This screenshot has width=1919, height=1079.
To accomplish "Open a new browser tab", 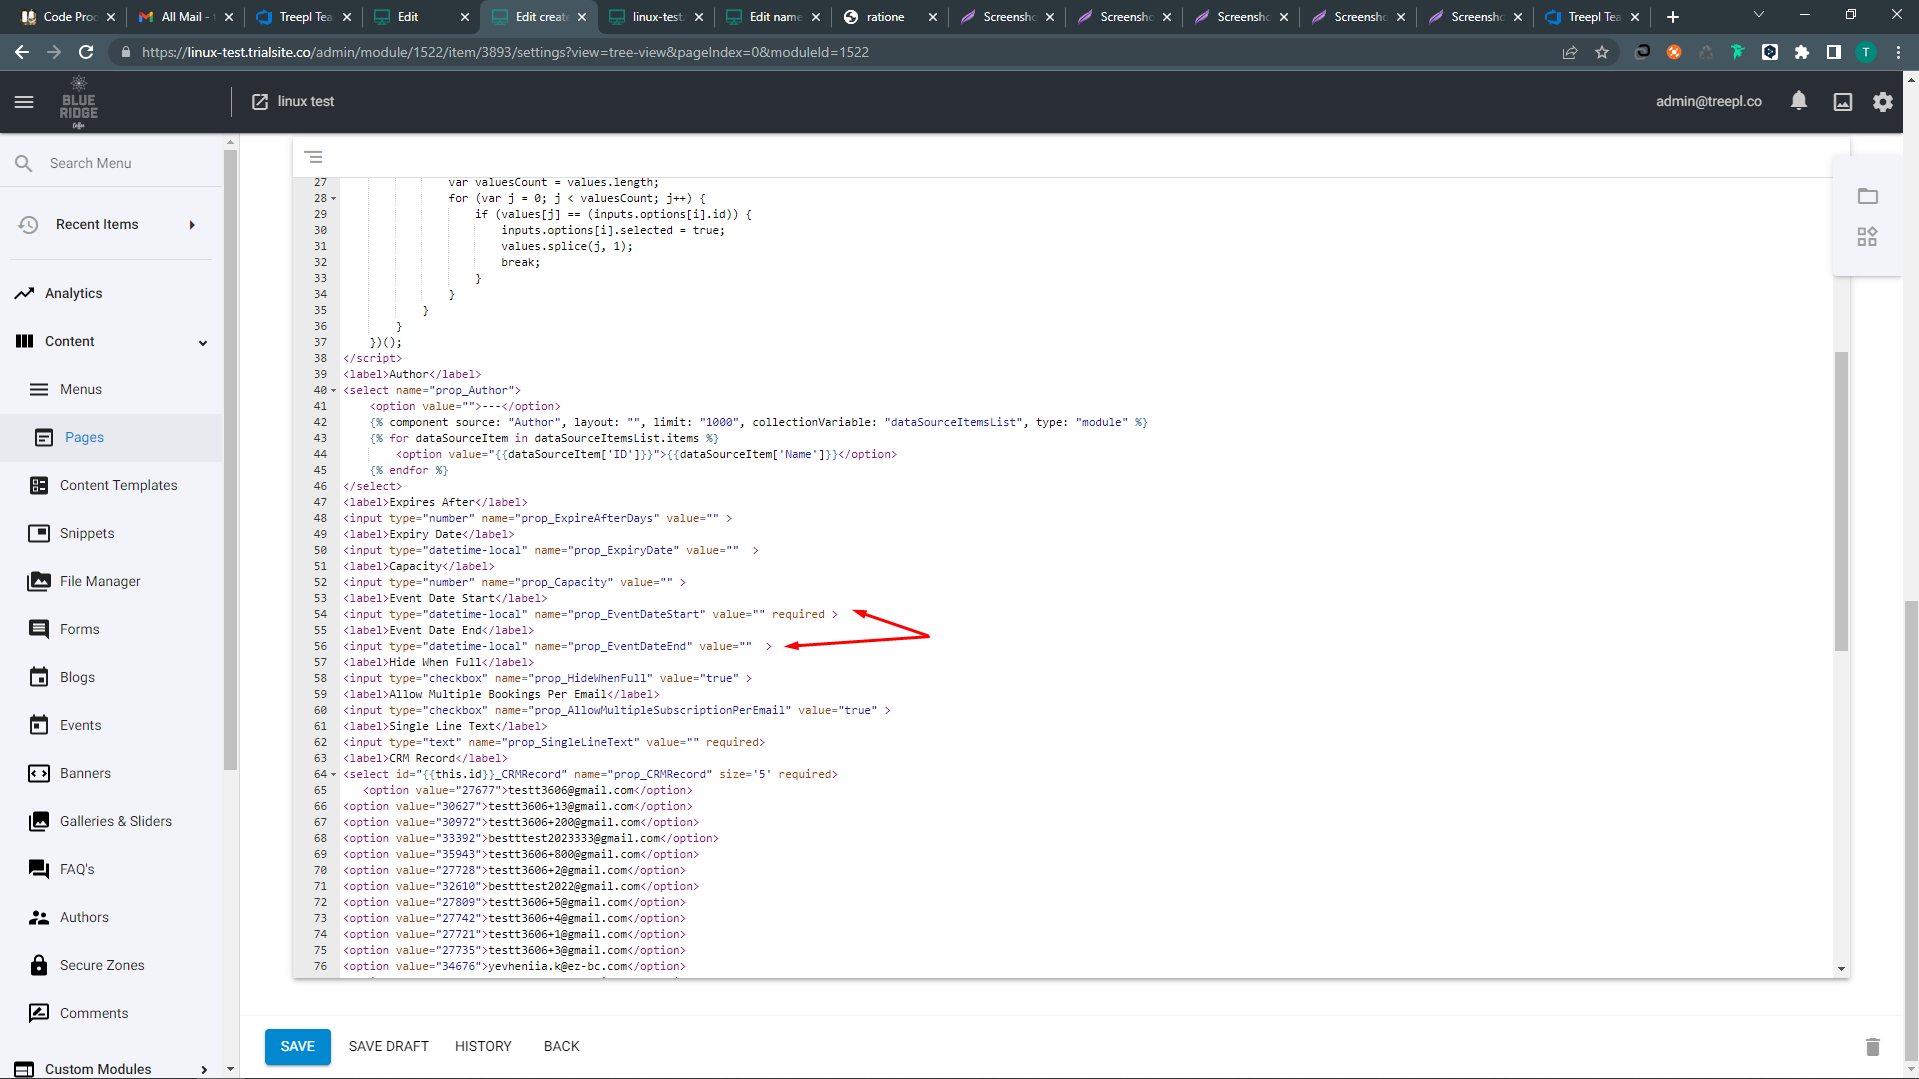I will (1673, 17).
